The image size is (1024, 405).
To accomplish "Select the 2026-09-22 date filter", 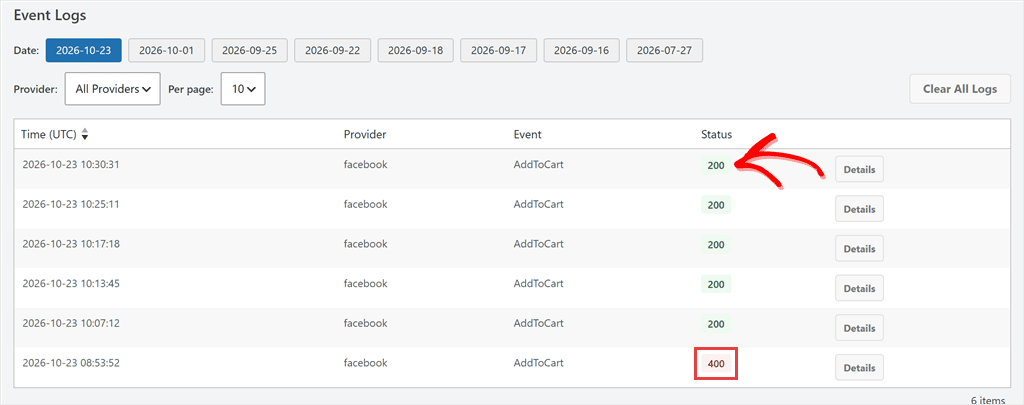I will click(332, 50).
